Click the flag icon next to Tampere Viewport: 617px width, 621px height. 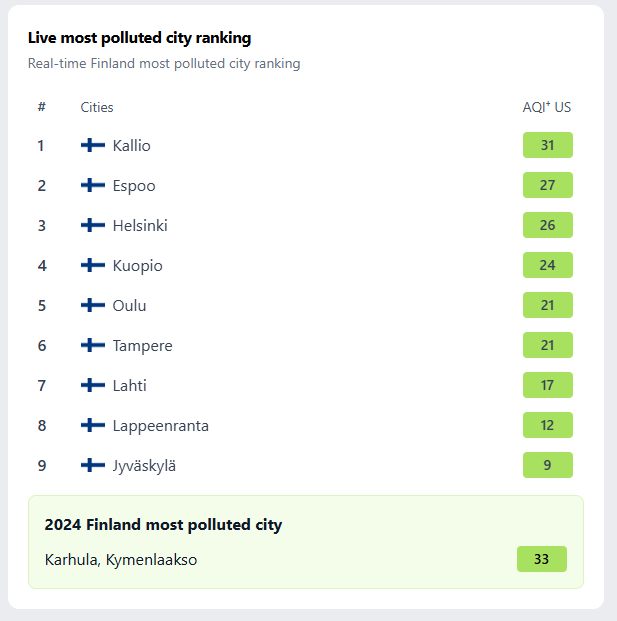point(93,346)
